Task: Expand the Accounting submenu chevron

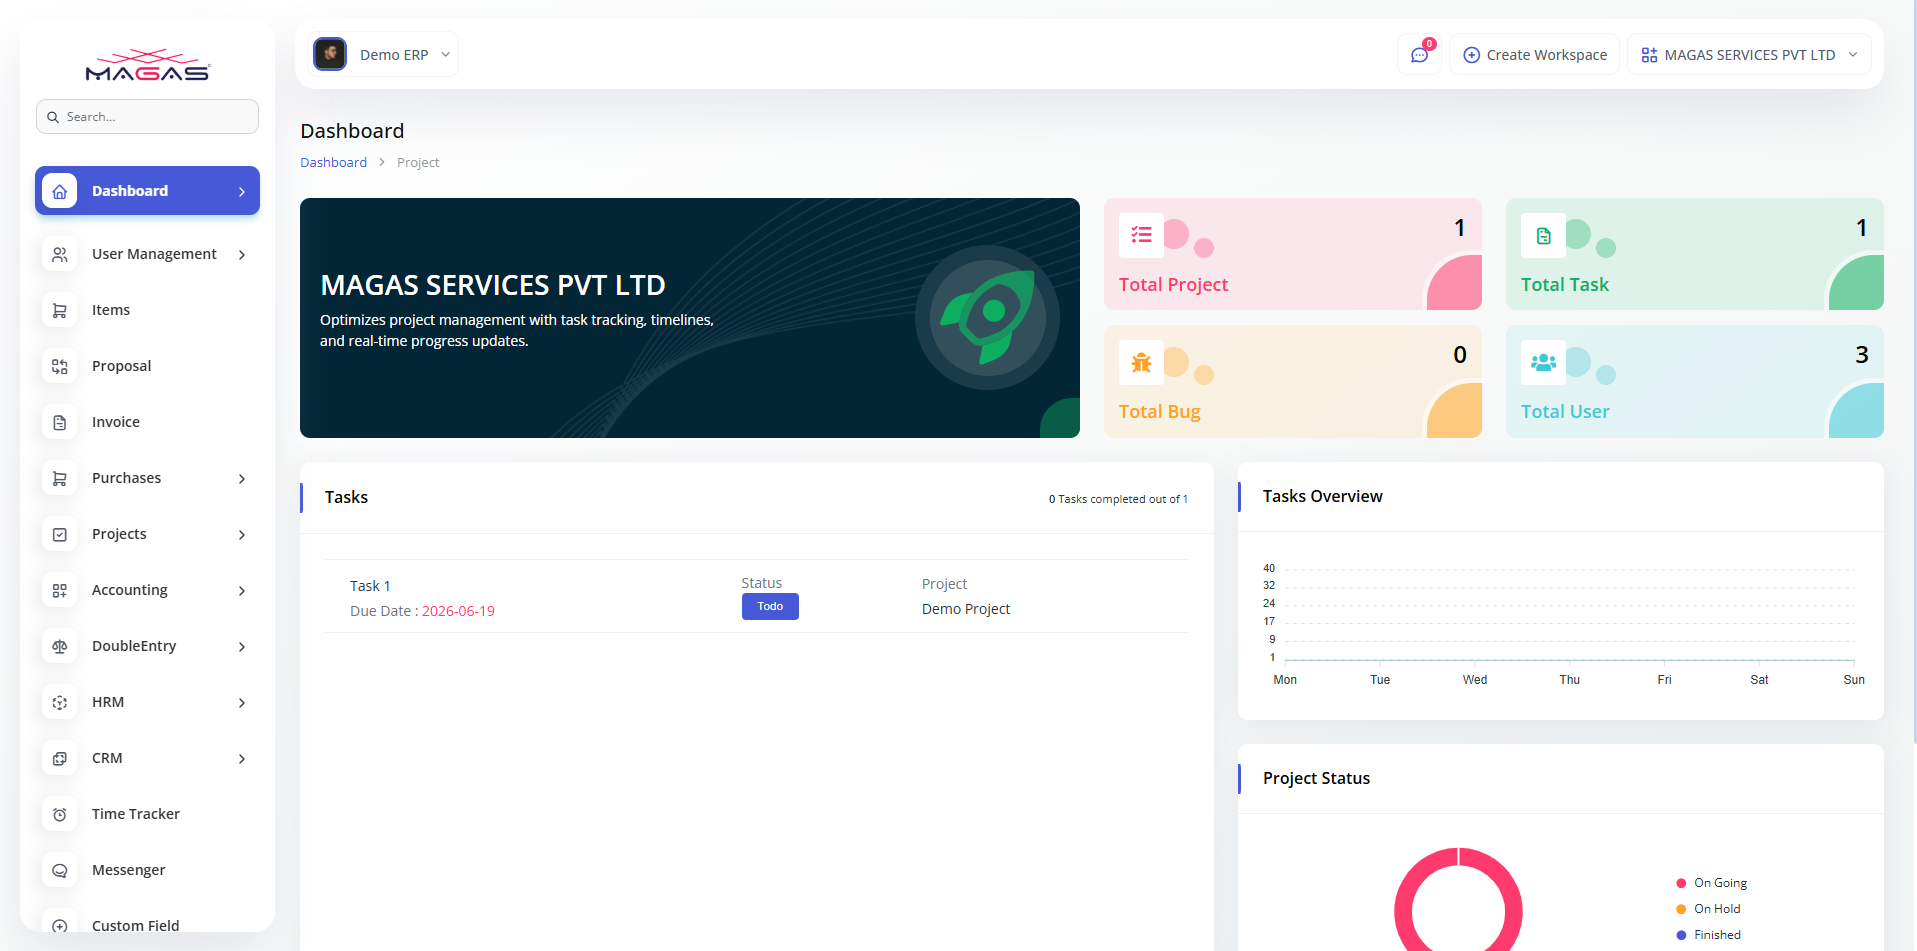Action: [x=242, y=591]
